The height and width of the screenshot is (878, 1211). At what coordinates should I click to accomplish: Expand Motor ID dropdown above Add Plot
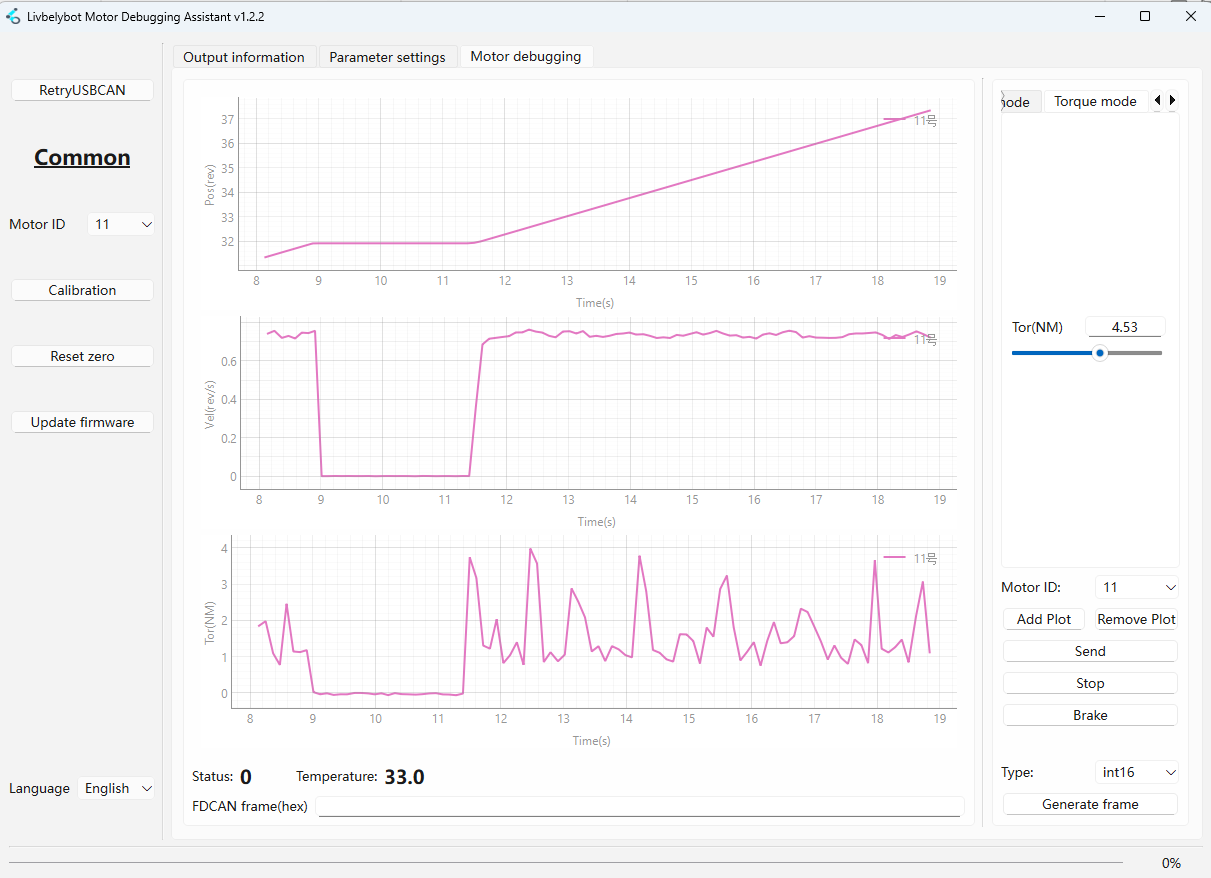click(1137, 588)
